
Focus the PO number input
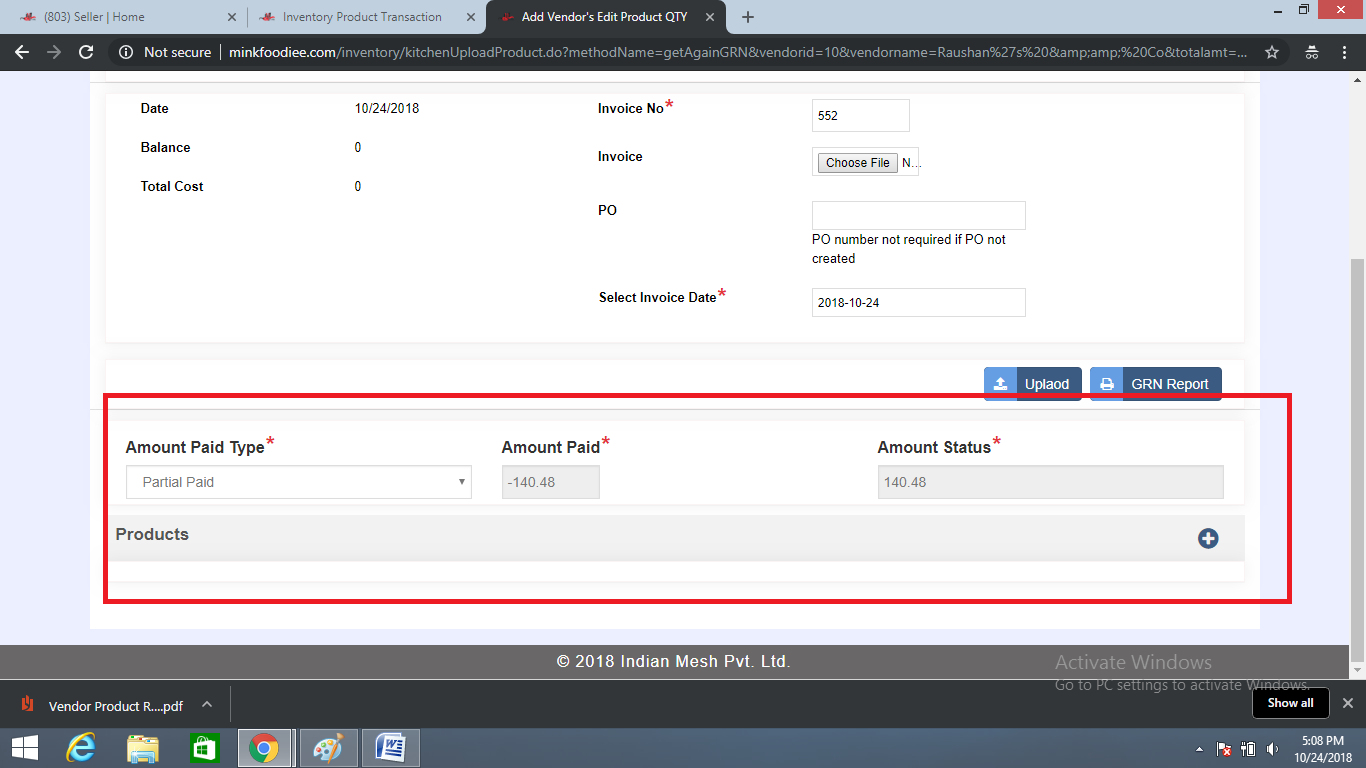point(919,216)
